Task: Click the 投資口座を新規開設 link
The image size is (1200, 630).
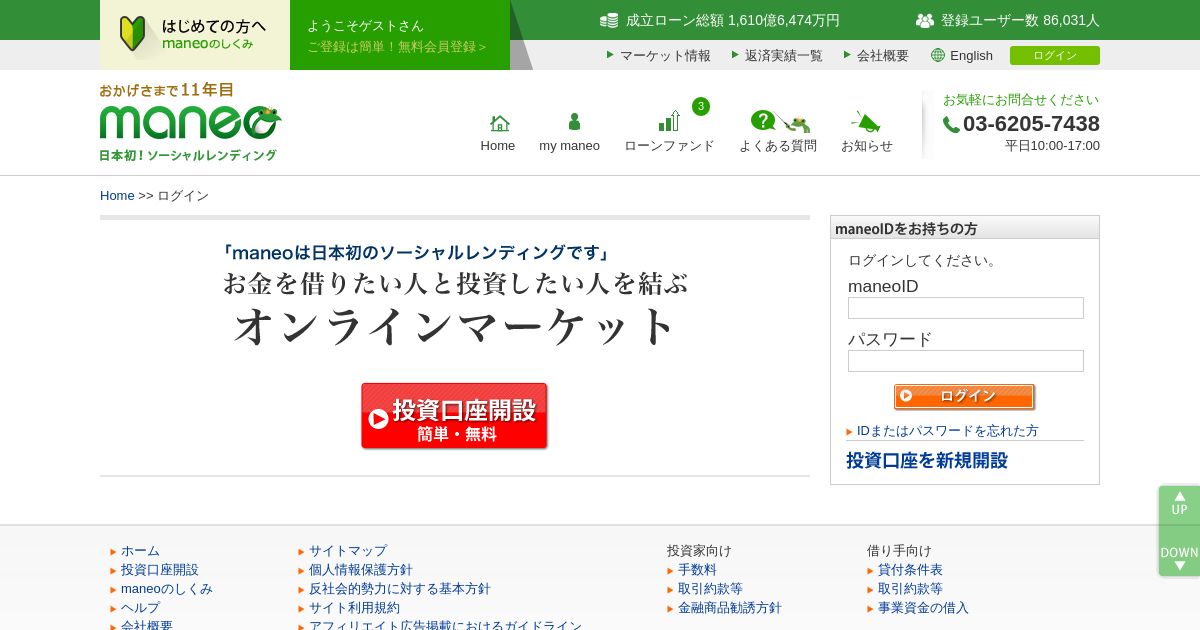Action: coord(927,460)
